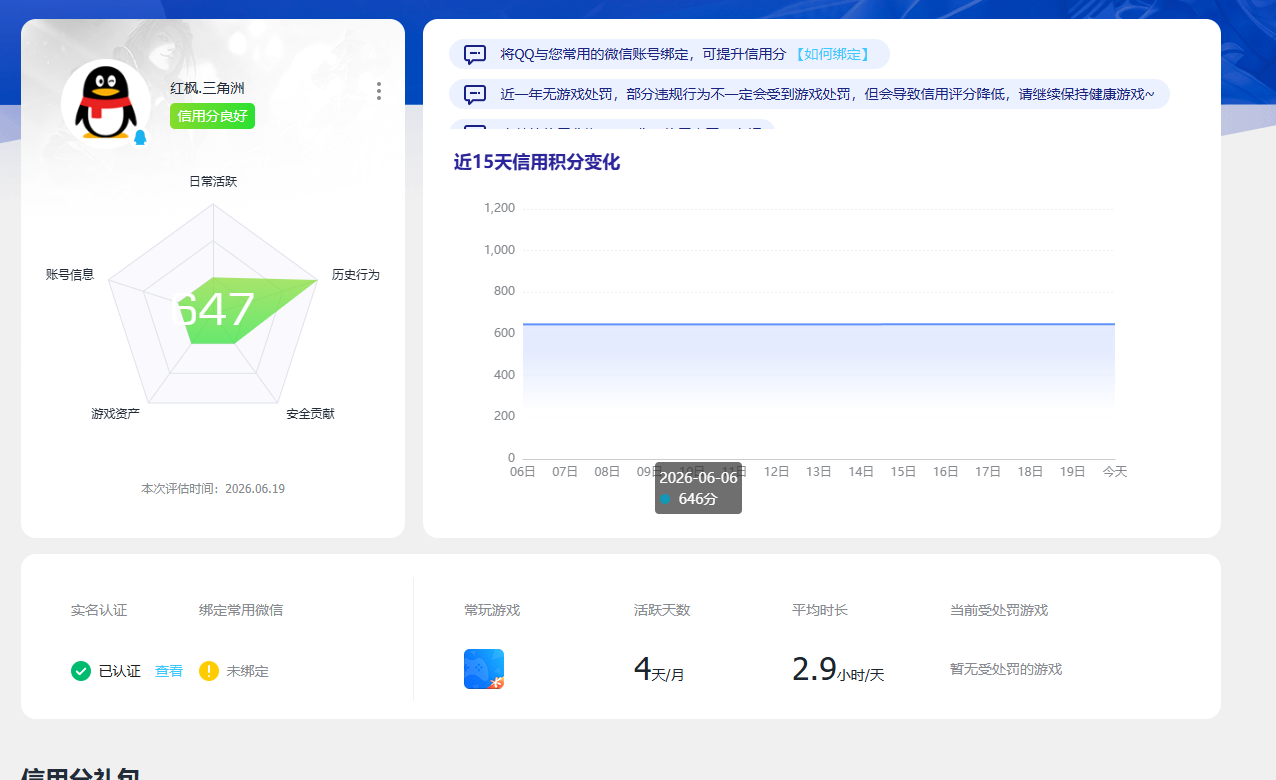This screenshot has width=1276, height=780.
Task: Click the 2.9小时/天 average duration value
Action: pyautogui.click(x=838, y=669)
